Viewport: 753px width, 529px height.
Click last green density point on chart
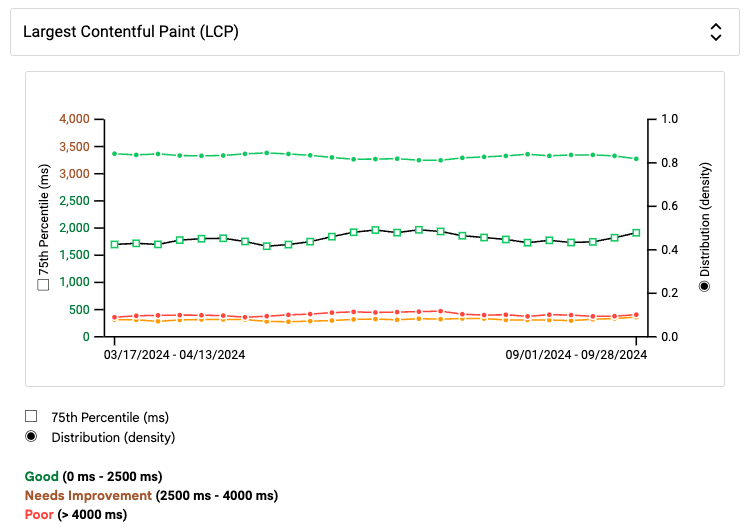tap(636, 159)
